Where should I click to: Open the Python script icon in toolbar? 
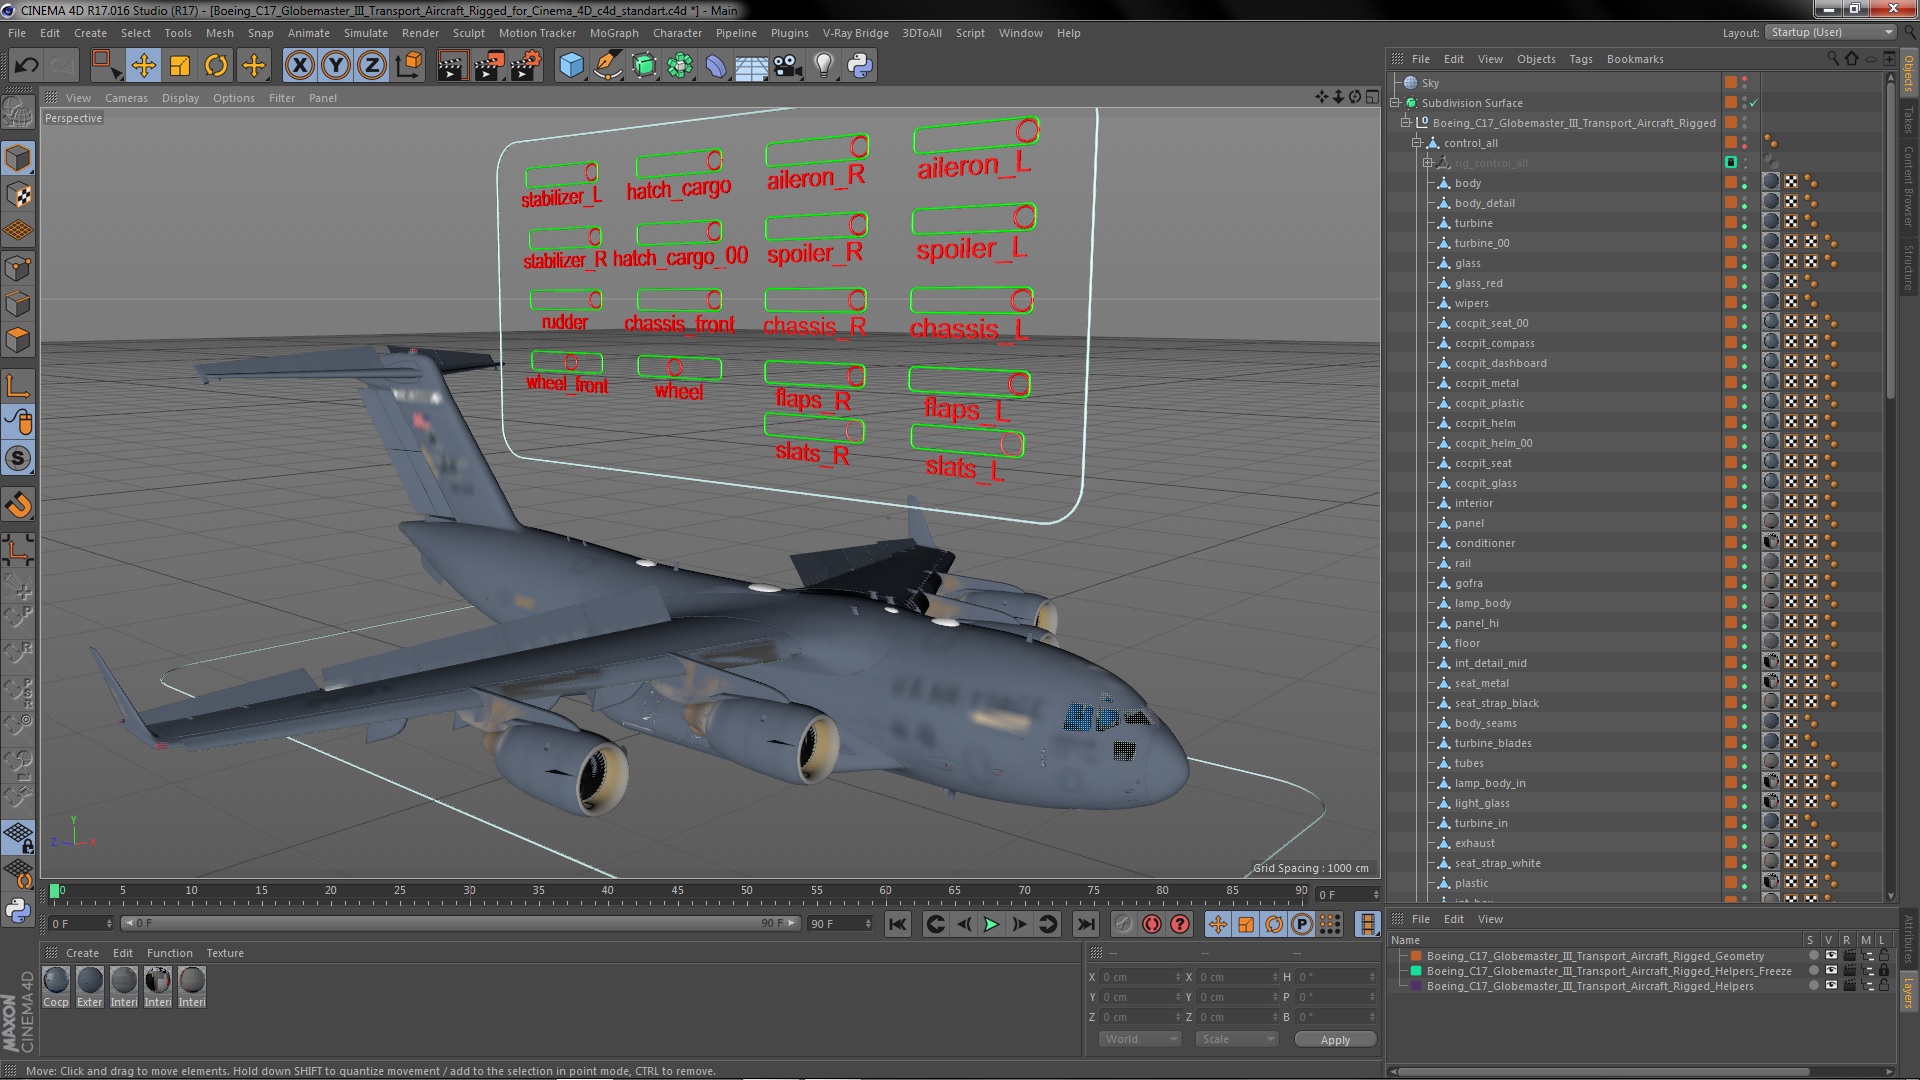[x=860, y=66]
